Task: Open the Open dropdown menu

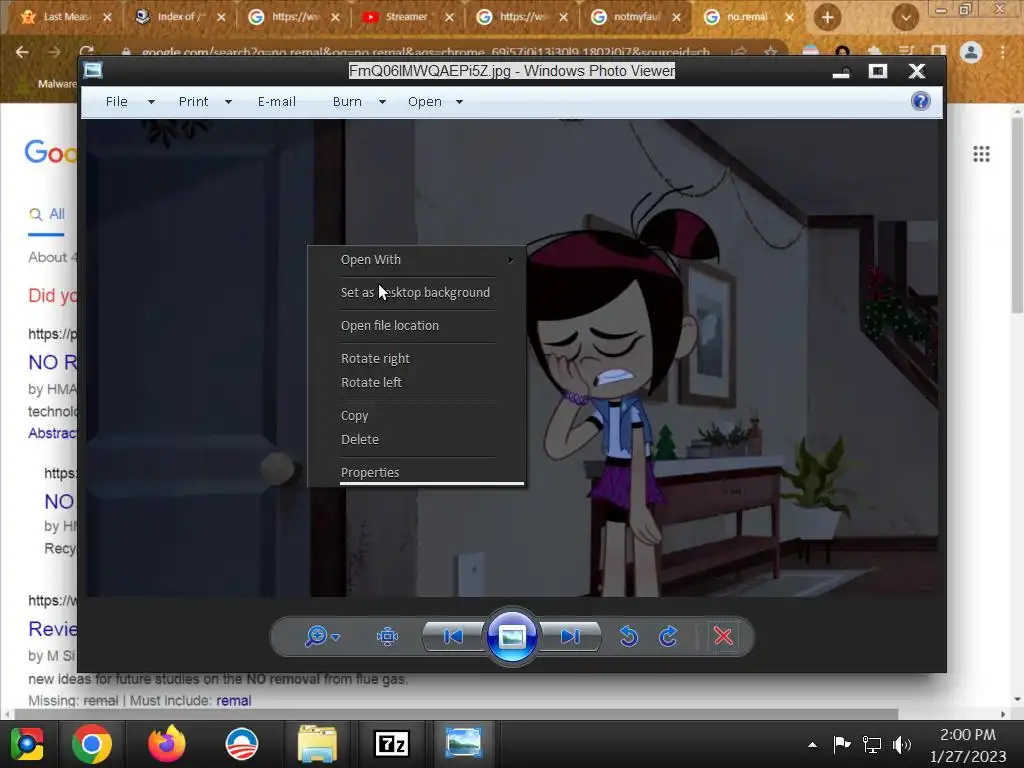Action: (436, 101)
